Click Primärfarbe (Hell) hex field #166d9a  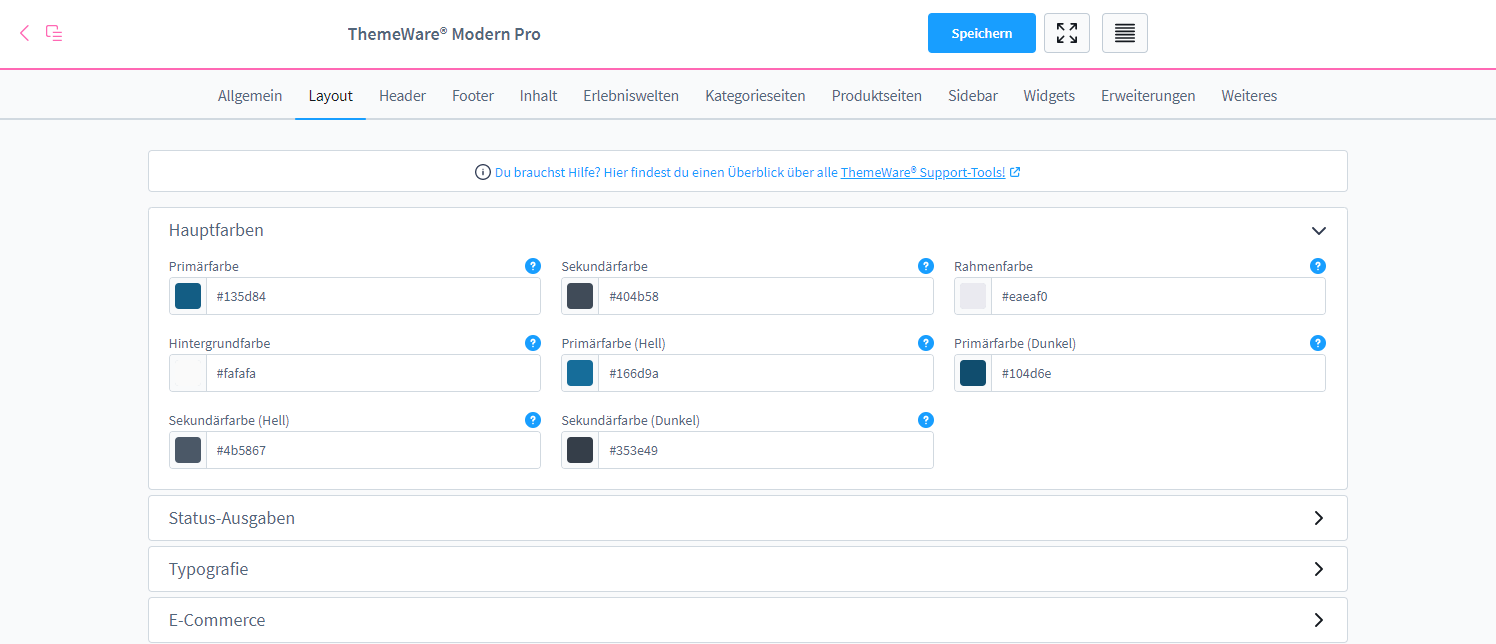point(766,373)
